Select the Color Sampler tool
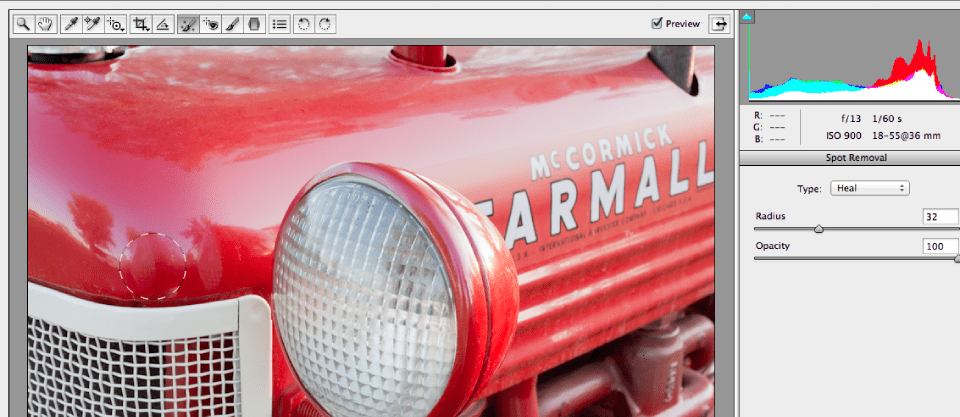 tap(92, 24)
